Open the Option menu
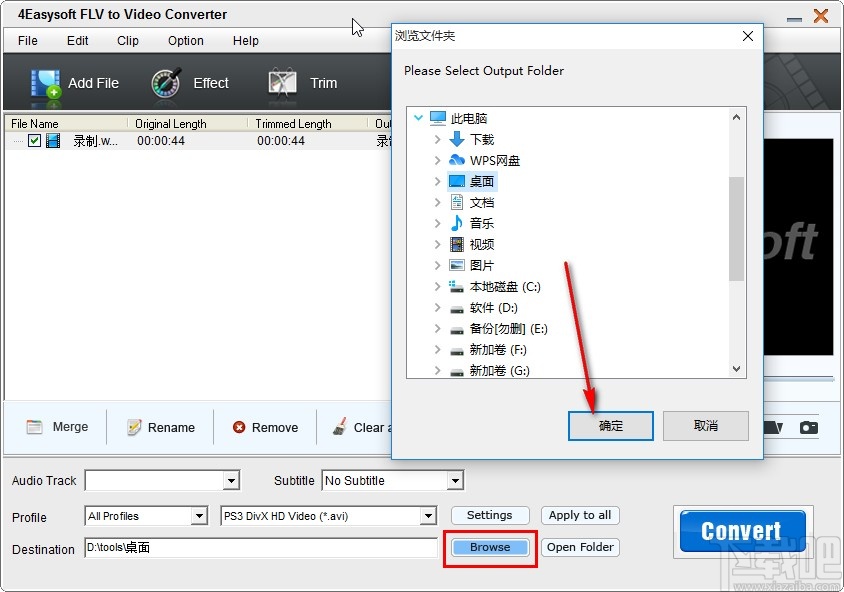Viewport: 844px width, 592px height. [185, 41]
